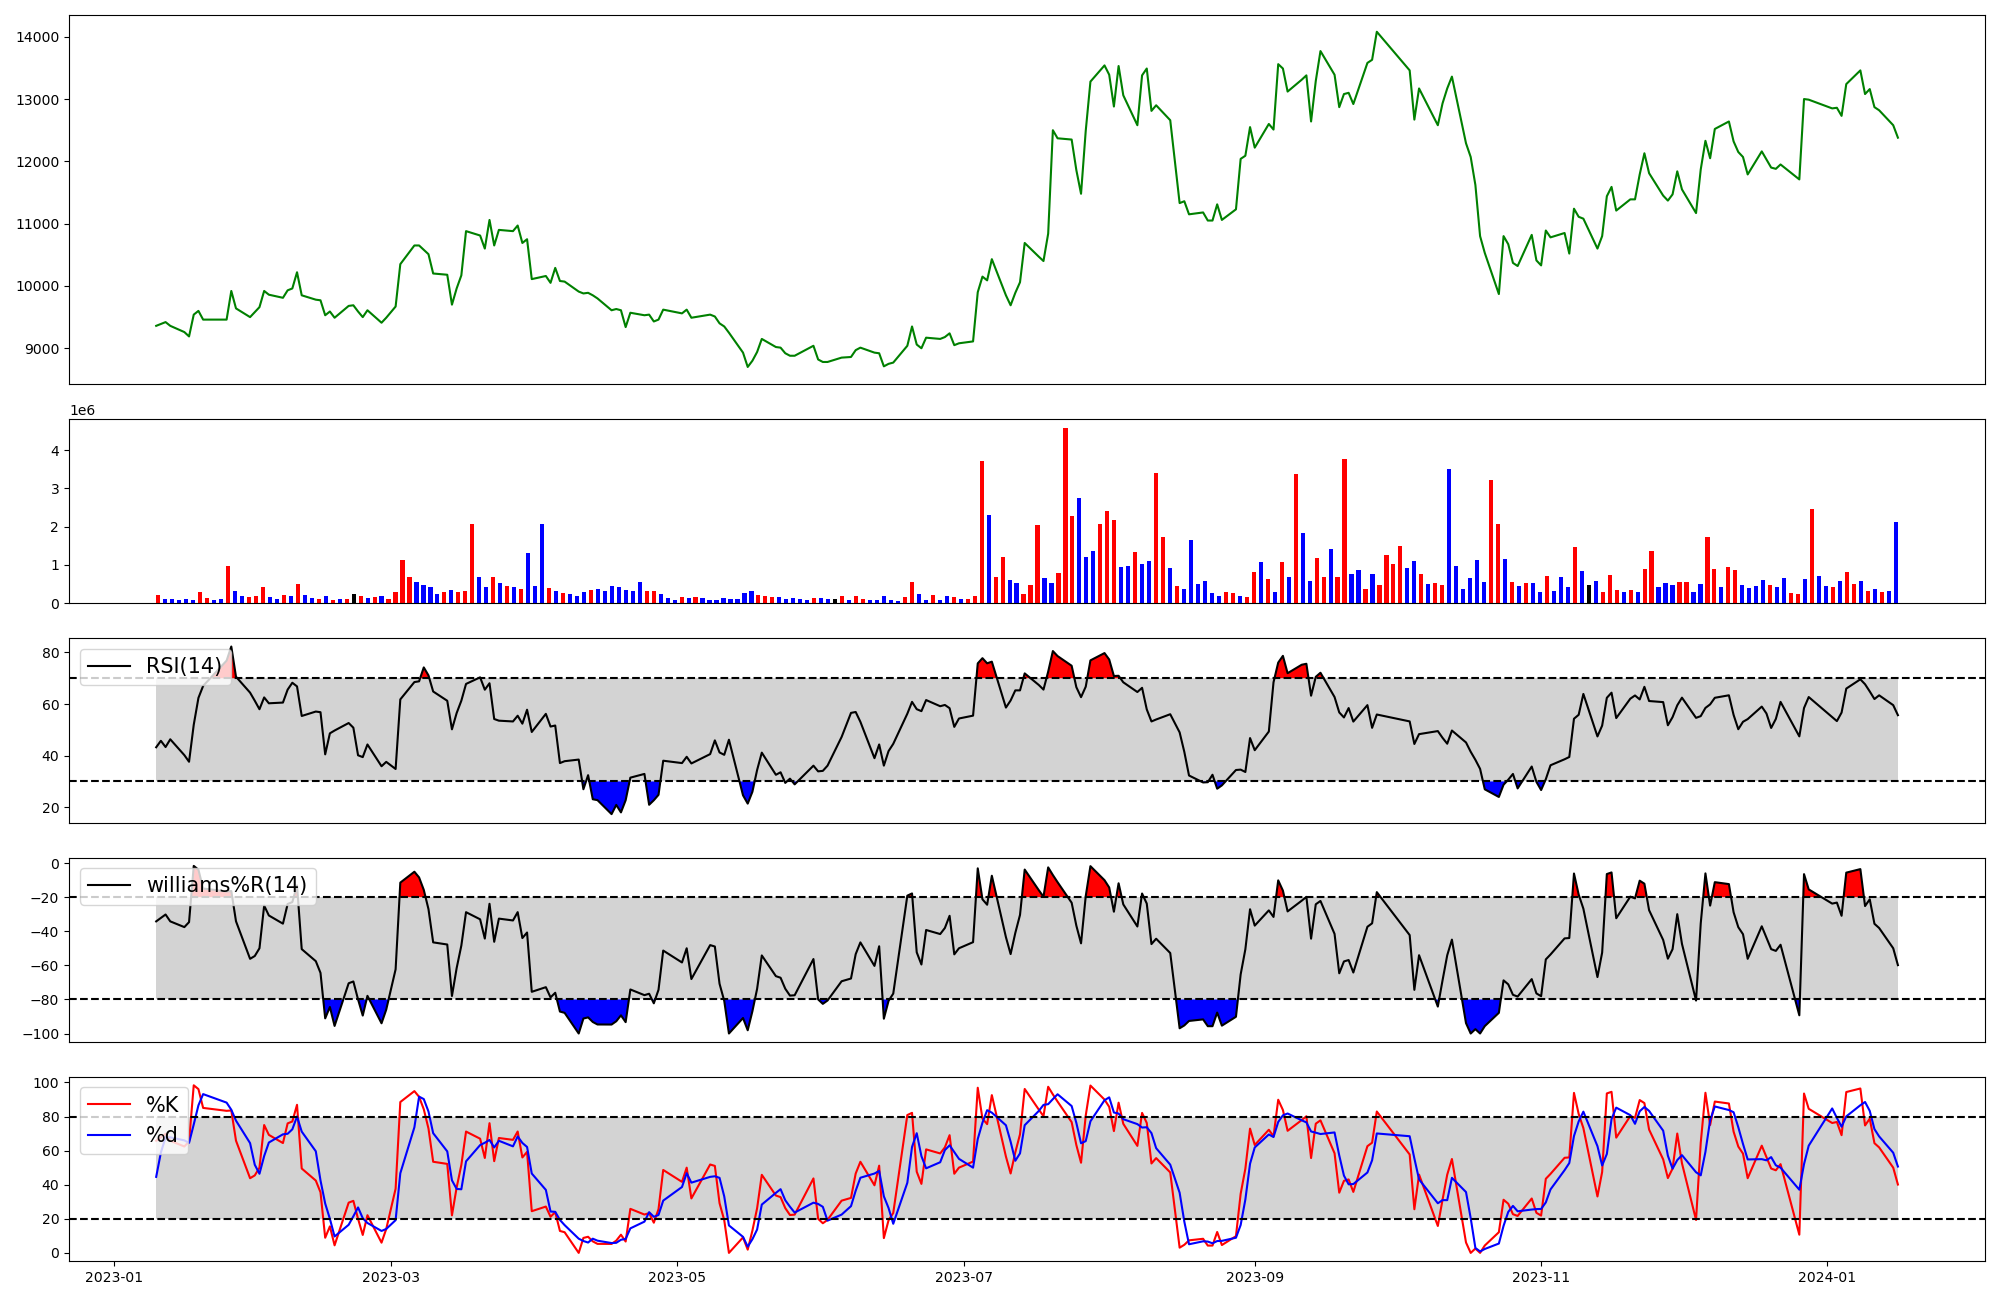
Task: Click the 2024-01 x-axis date label
Action: [x=1827, y=1277]
